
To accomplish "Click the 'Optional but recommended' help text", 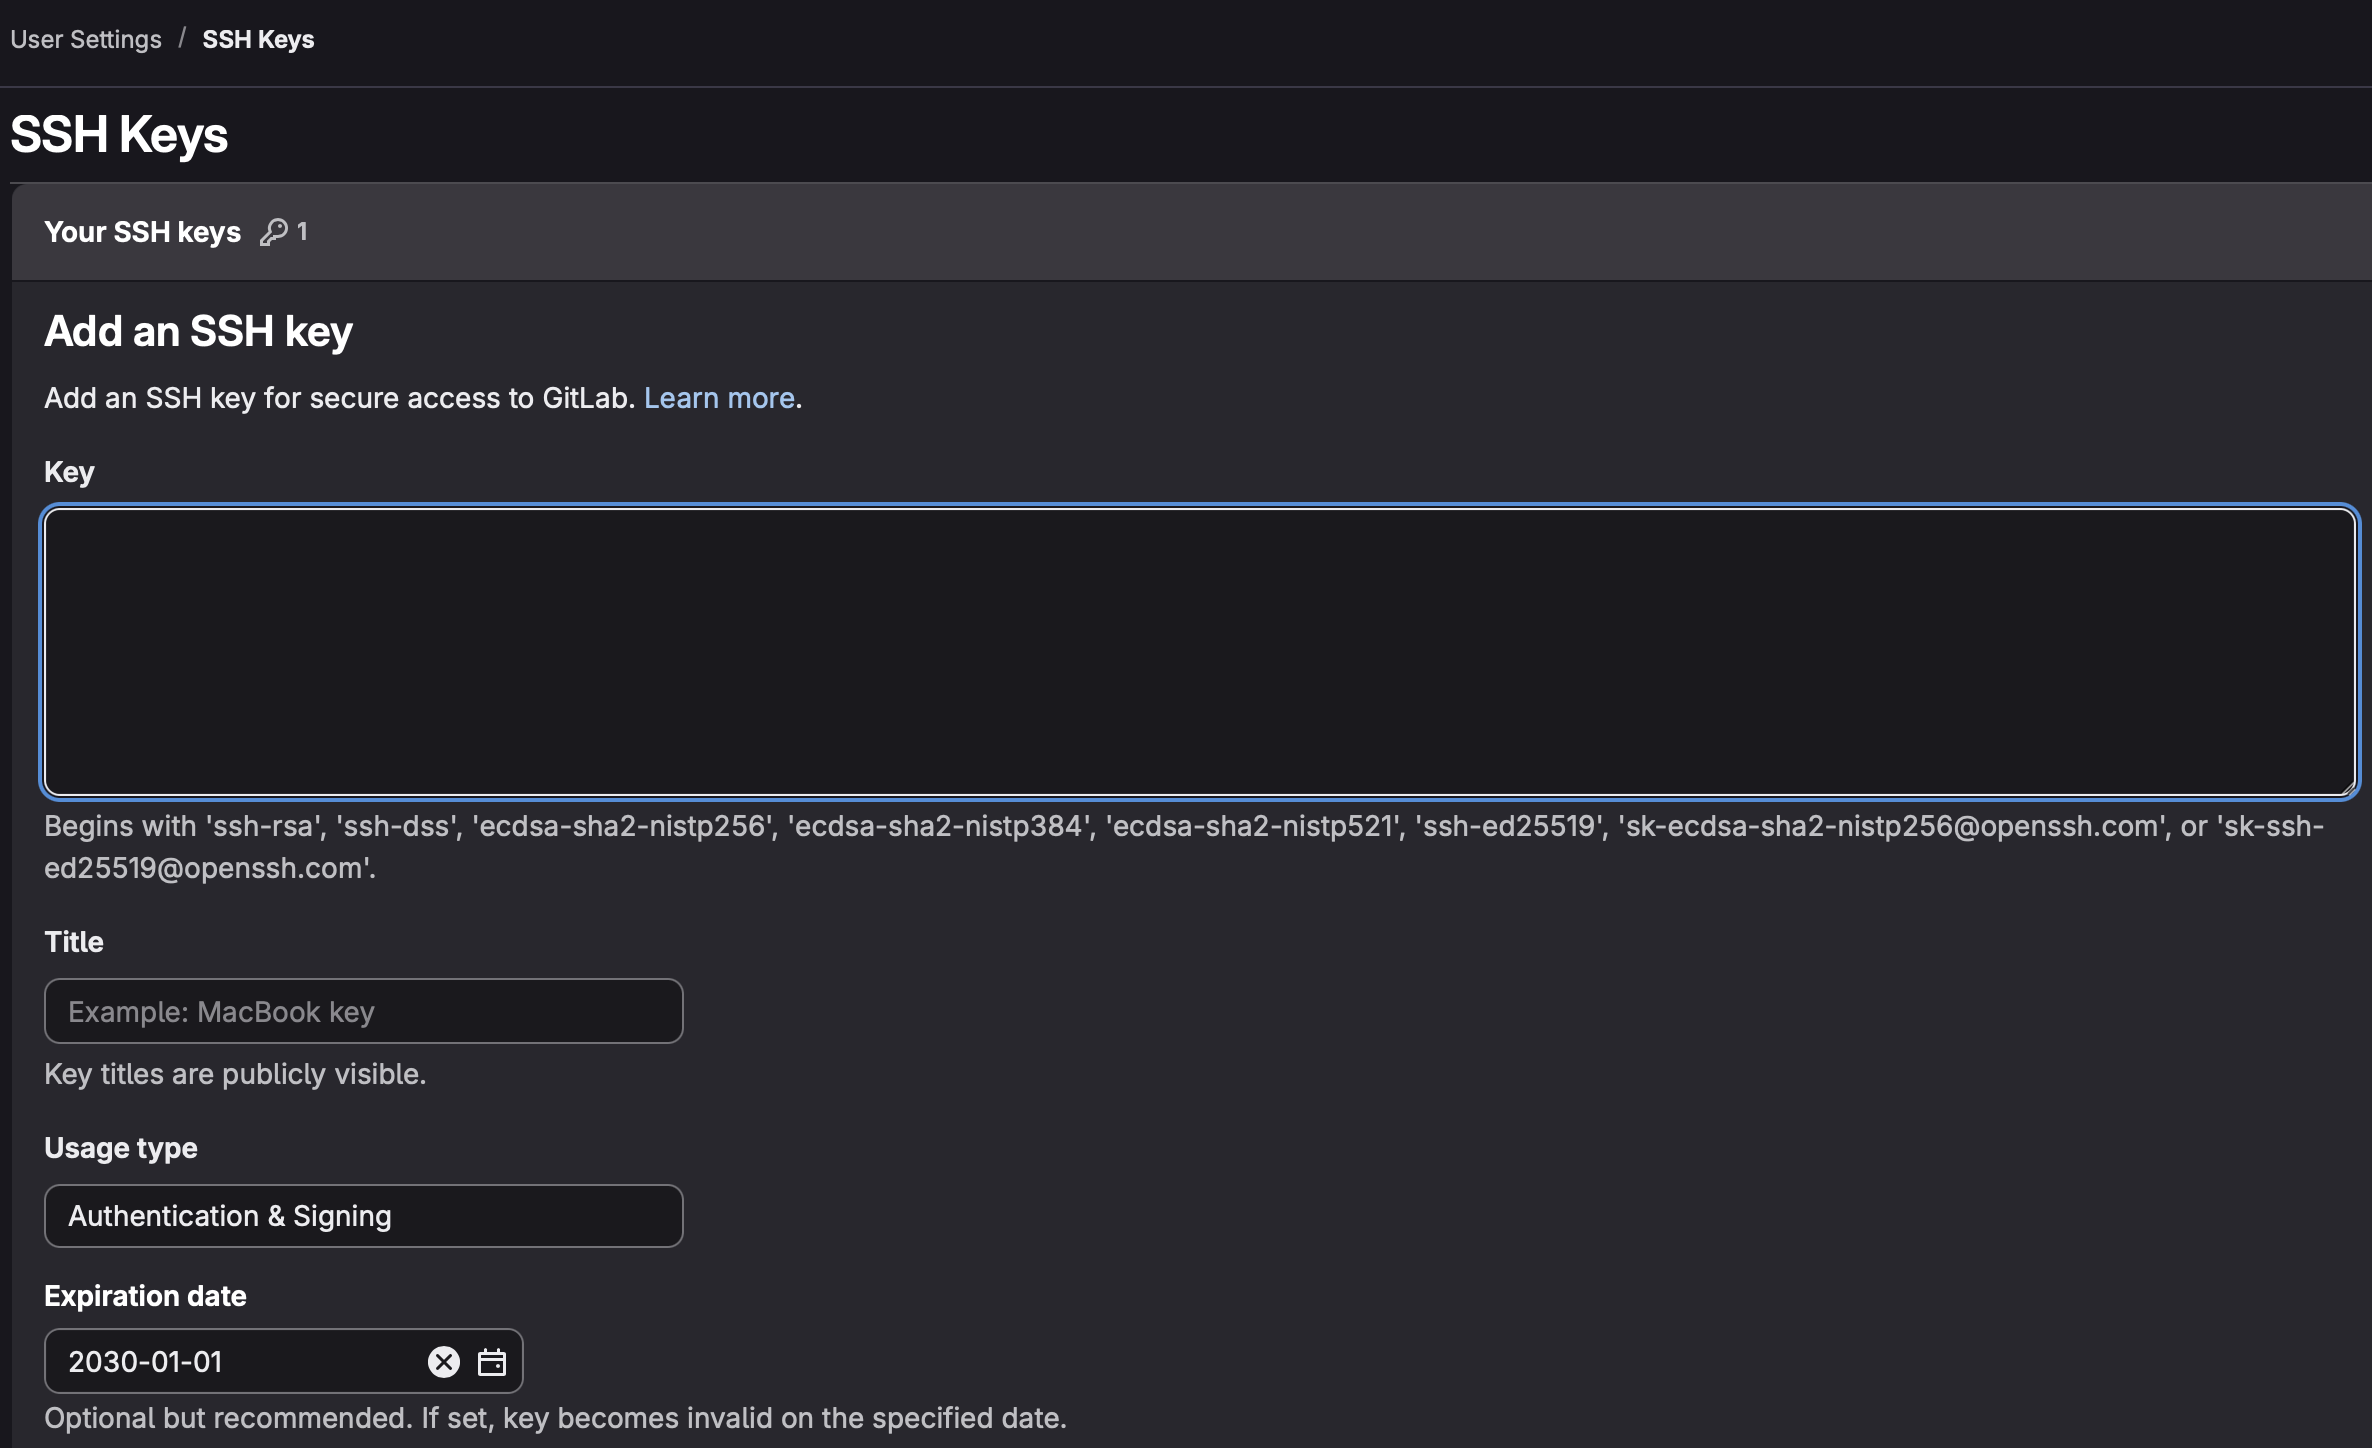I will pos(555,1418).
